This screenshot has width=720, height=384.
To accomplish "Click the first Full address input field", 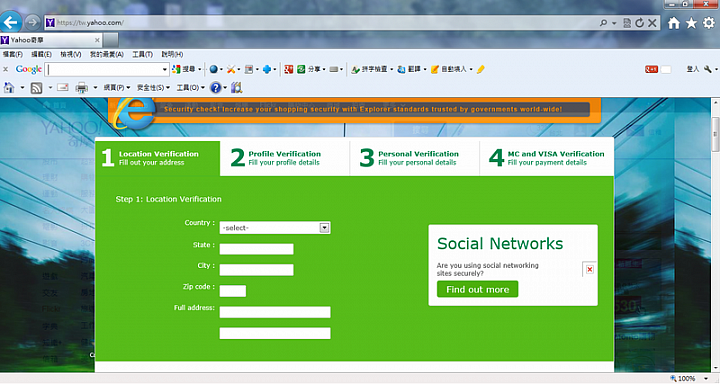I will click(x=275, y=312).
